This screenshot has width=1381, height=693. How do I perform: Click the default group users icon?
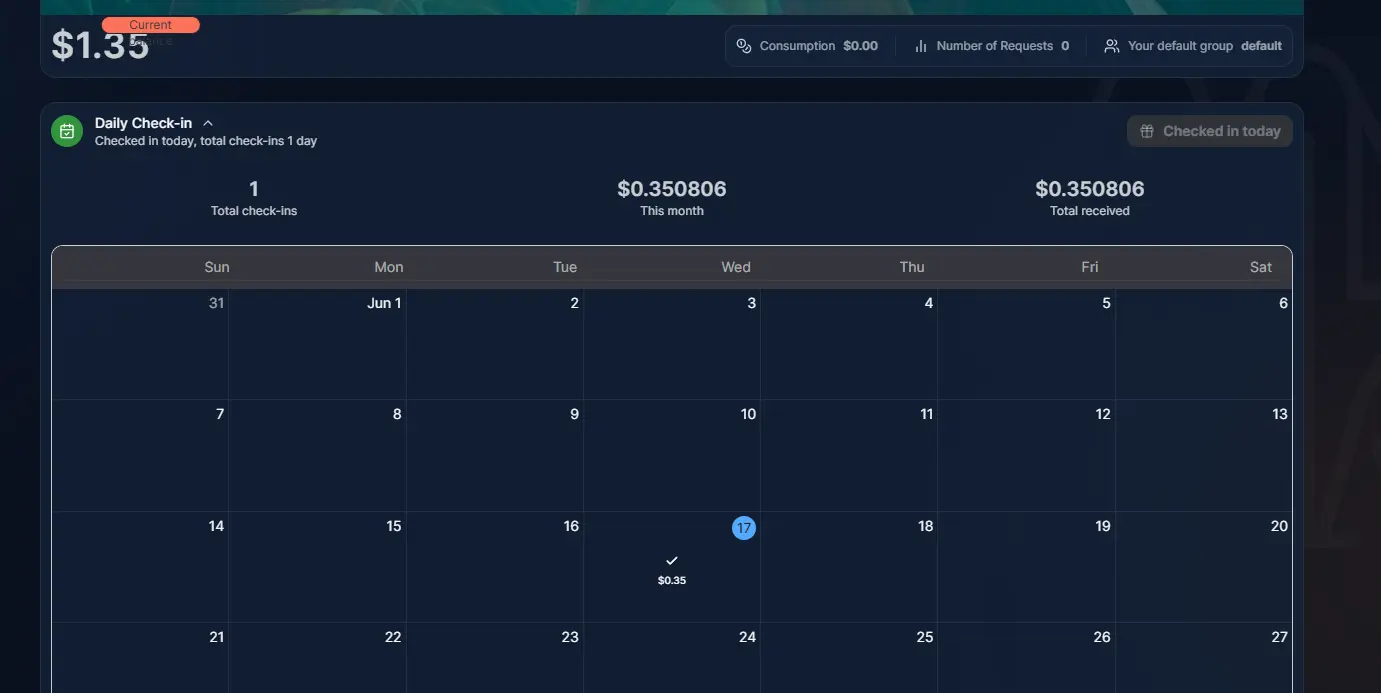point(1111,46)
